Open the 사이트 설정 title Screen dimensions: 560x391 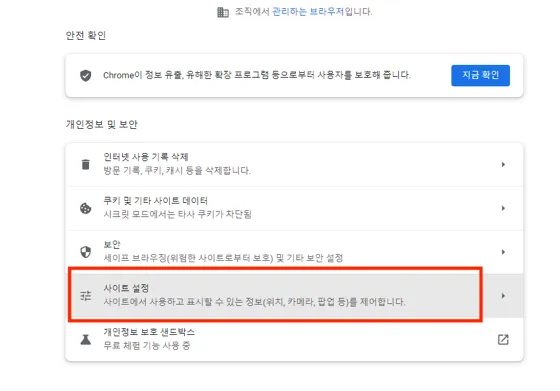coord(126,288)
